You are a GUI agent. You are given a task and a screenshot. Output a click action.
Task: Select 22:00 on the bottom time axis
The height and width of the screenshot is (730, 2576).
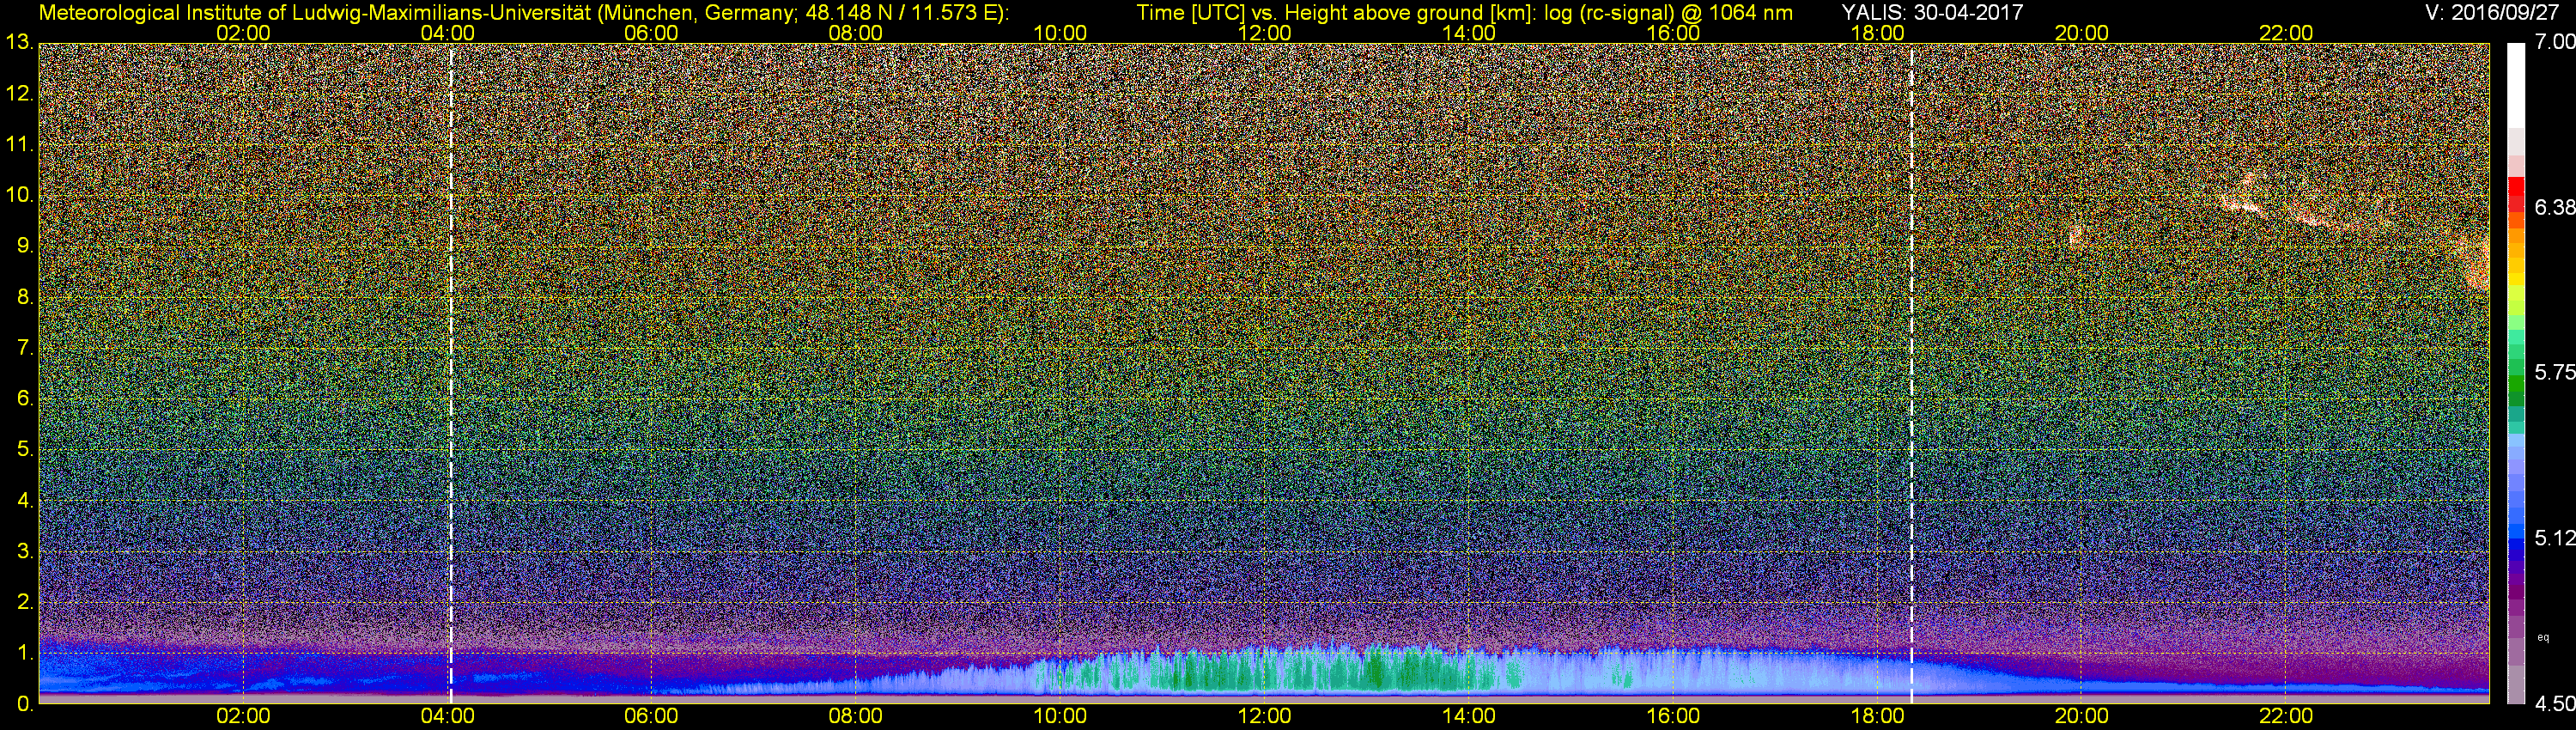(2286, 717)
